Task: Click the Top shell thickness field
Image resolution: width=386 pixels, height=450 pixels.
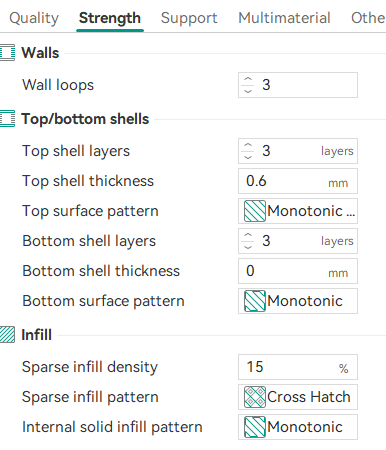Action: (298, 181)
